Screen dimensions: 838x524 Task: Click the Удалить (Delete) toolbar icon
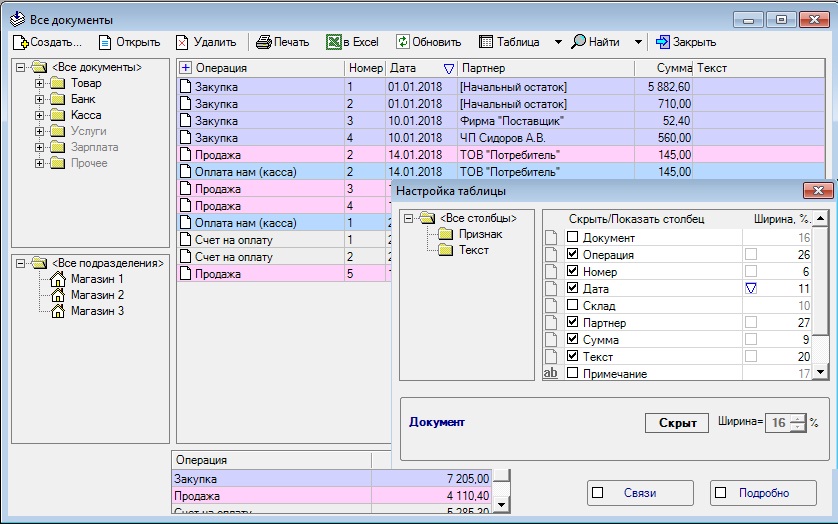pyautogui.click(x=182, y=42)
